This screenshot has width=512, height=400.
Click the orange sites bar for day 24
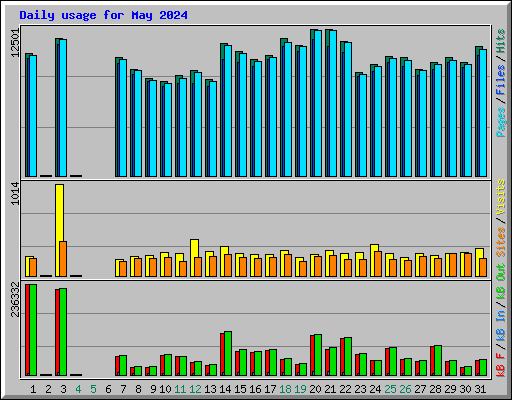(x=378, y=264)
